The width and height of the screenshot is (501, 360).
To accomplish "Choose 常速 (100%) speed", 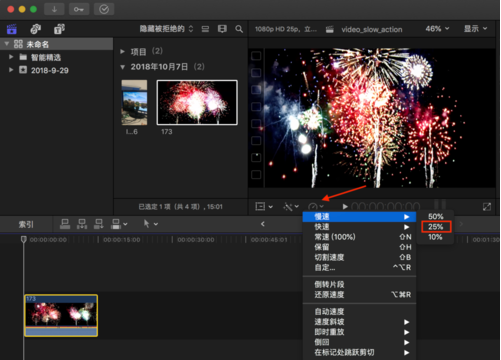I will click(359, 237).
